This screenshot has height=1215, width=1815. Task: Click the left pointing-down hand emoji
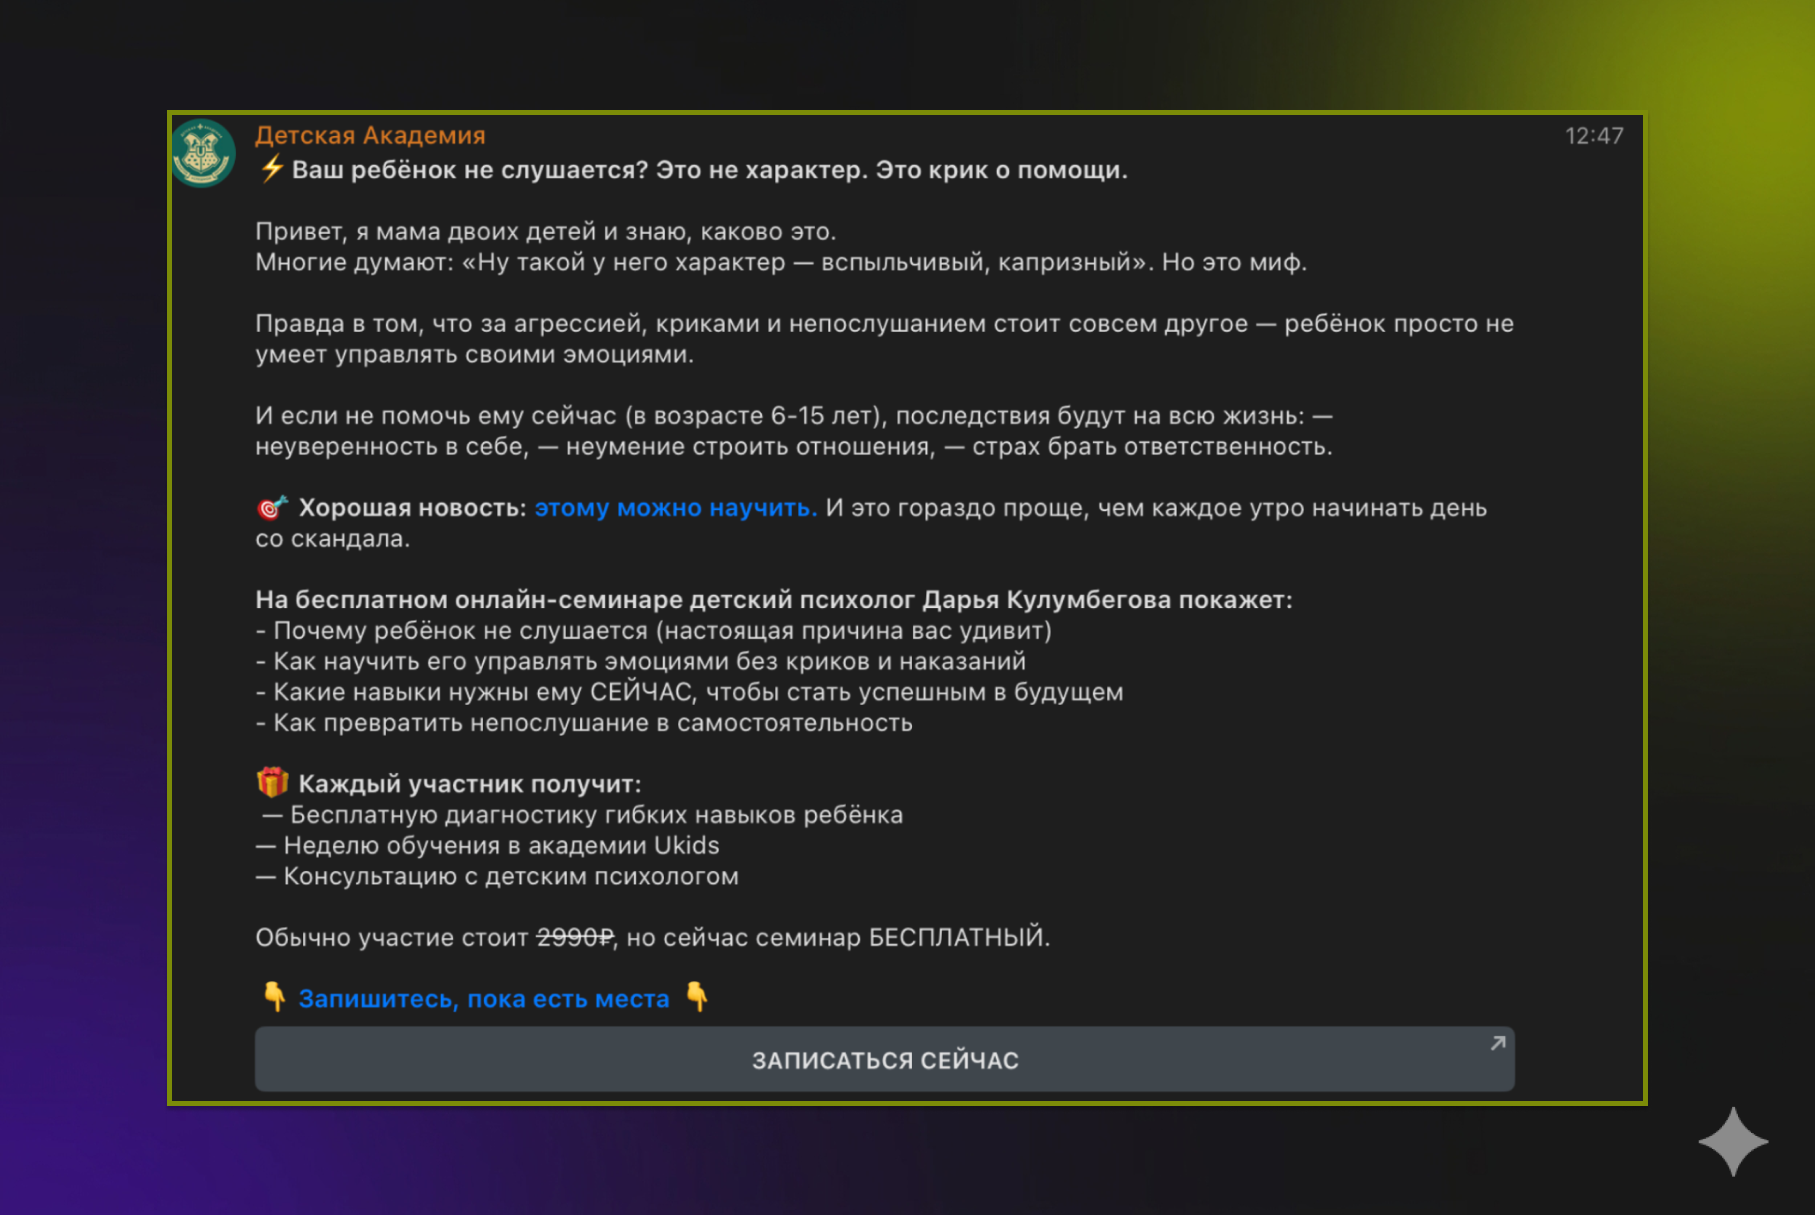(x=274, y=997)
